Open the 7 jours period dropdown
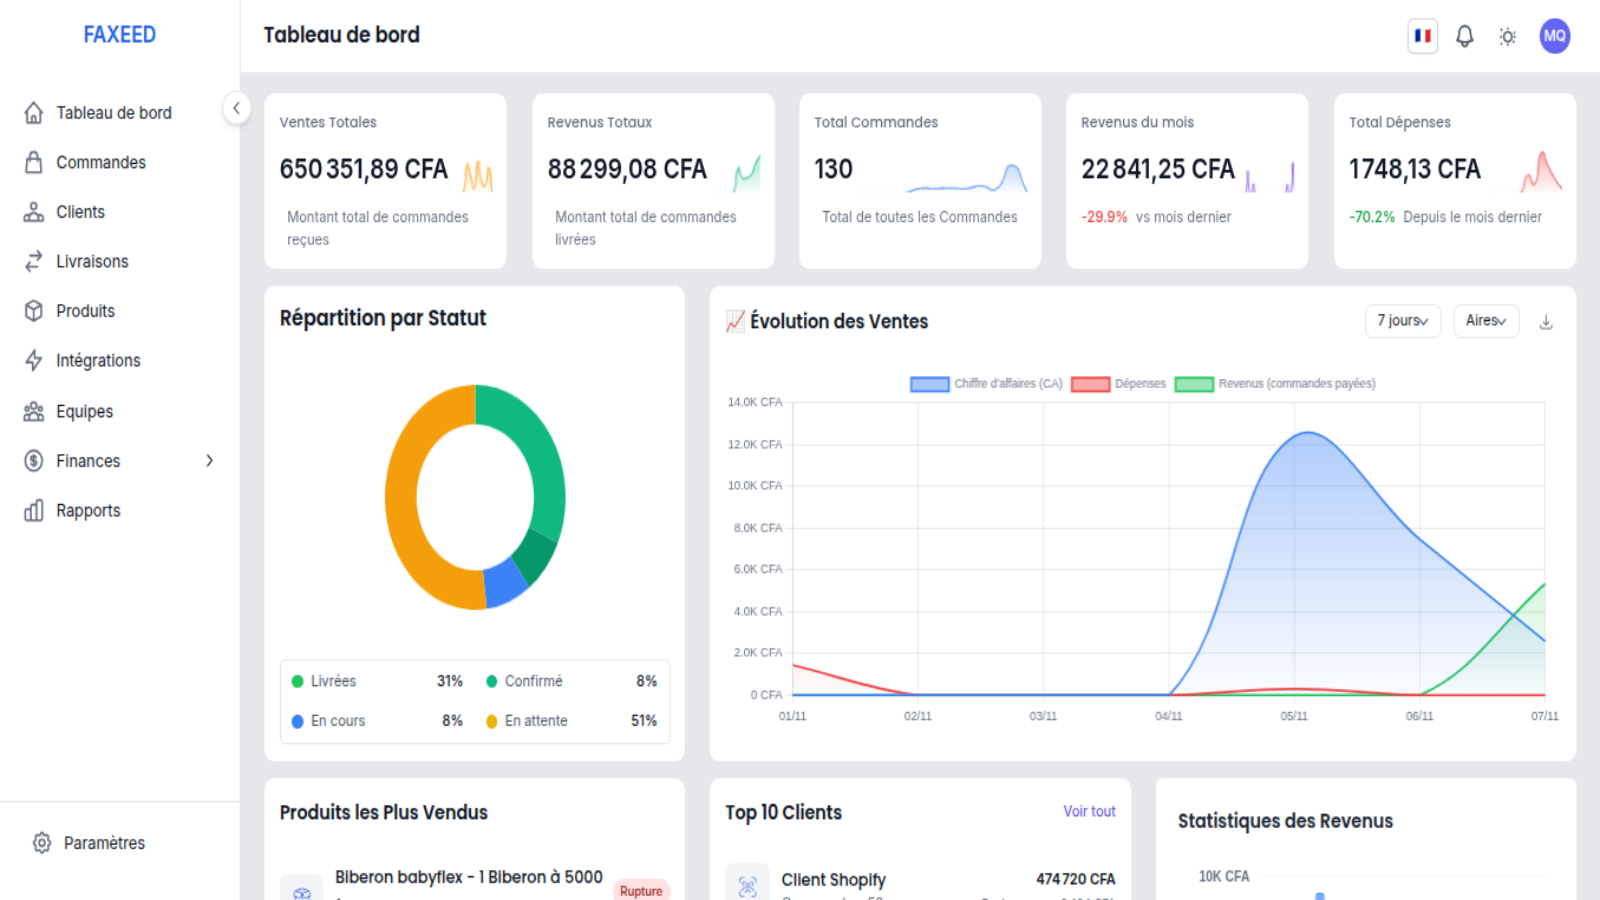This screenshot has height=900, width=1600. point(1403,321)
